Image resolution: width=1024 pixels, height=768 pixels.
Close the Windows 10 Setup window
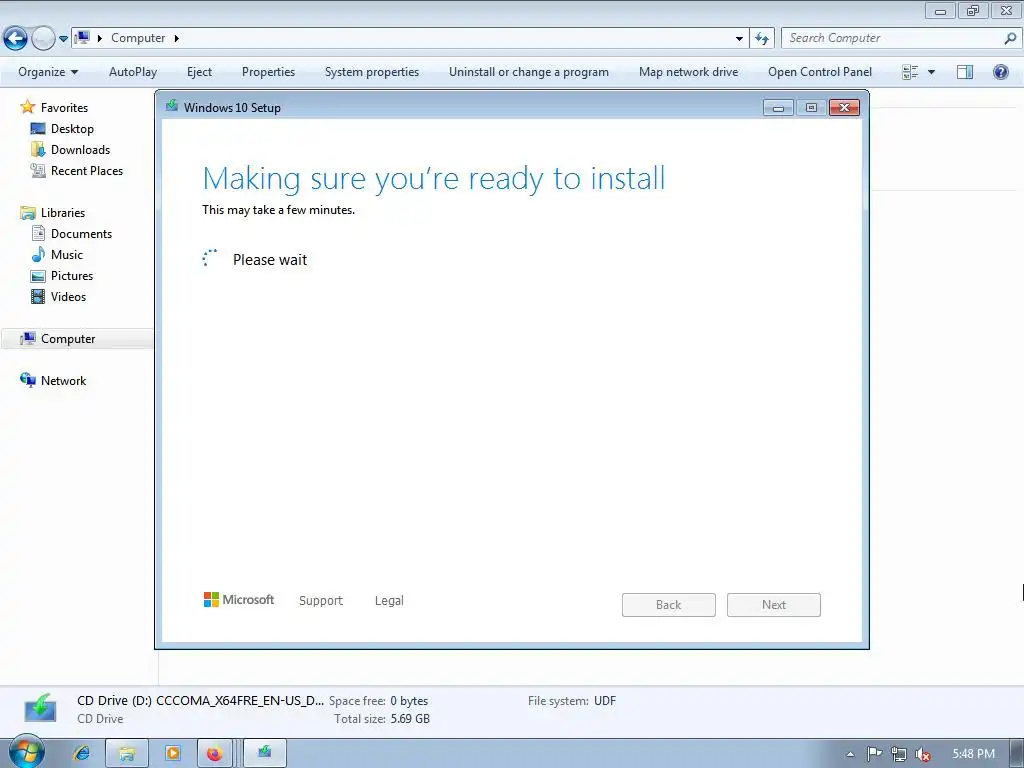tap(844, 108)
